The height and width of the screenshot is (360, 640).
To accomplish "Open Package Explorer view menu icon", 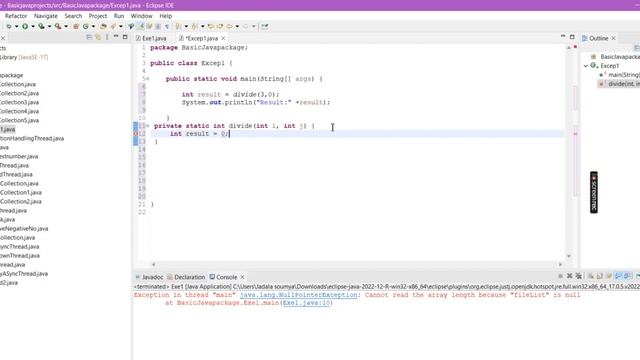I will point(107,37).
